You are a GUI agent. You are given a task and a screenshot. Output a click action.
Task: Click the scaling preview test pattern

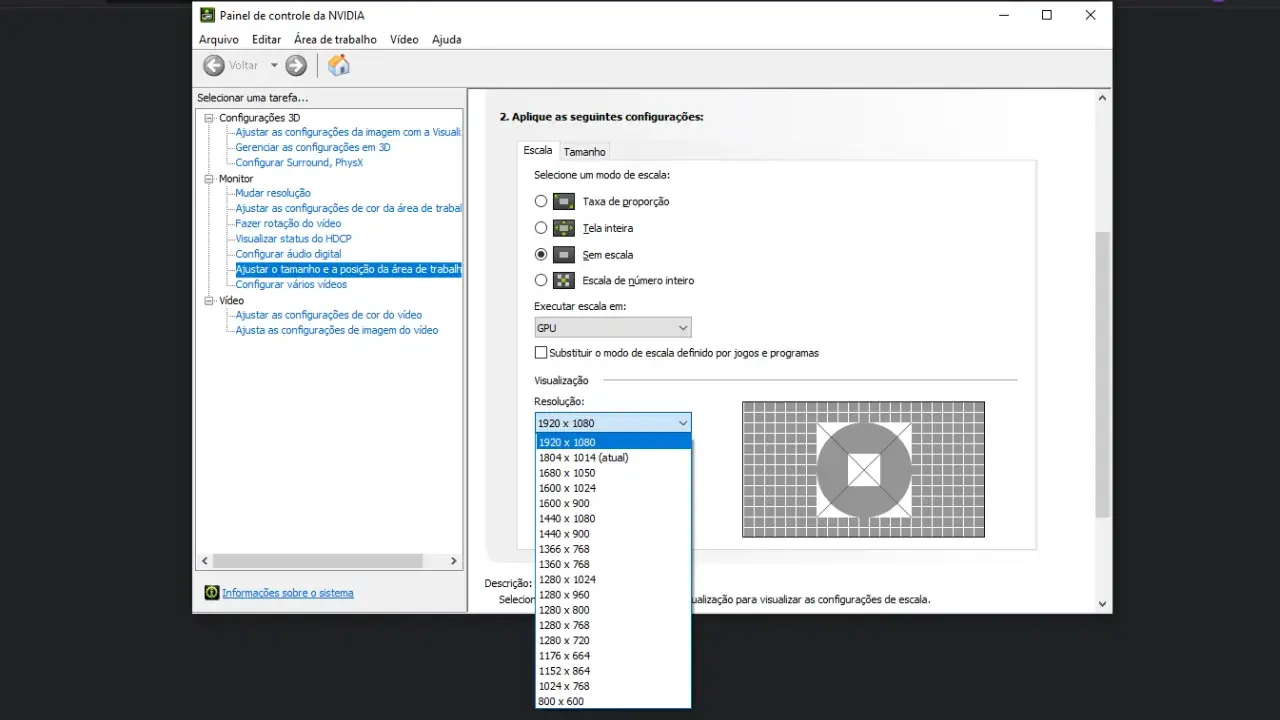(863, 469)
